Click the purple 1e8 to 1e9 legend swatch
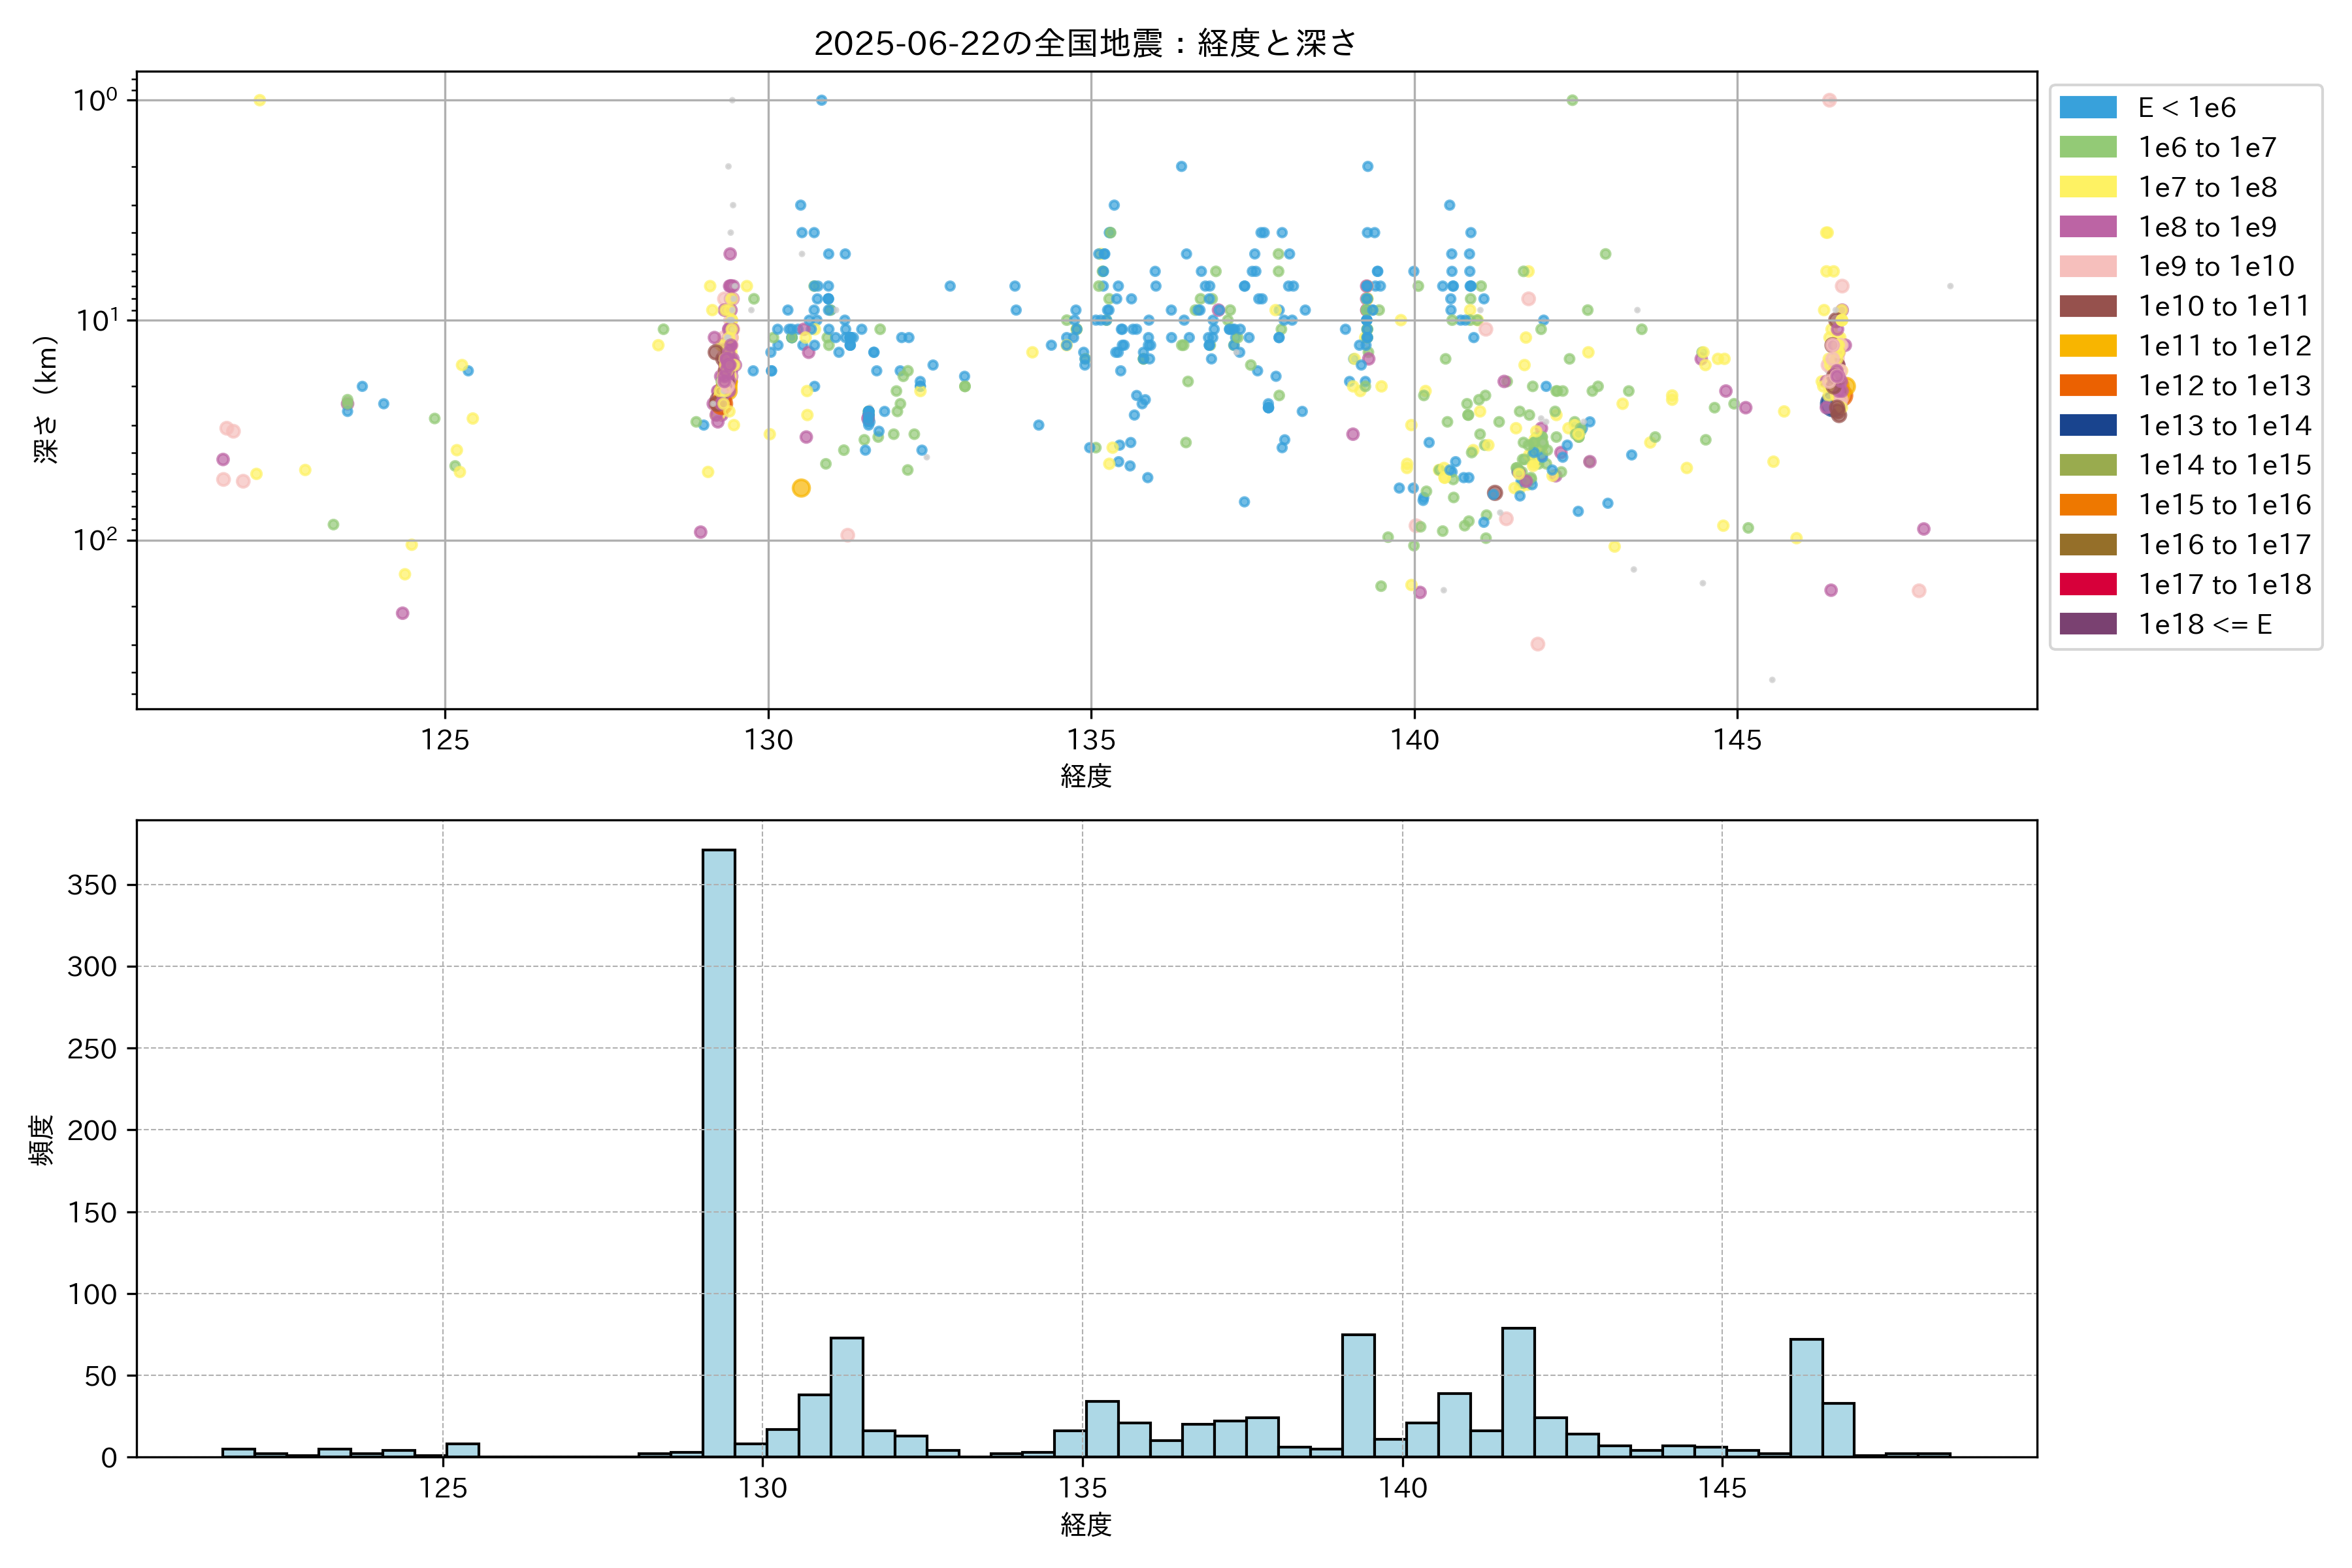This screenshot has height=1568, width=2352. 2088,227
